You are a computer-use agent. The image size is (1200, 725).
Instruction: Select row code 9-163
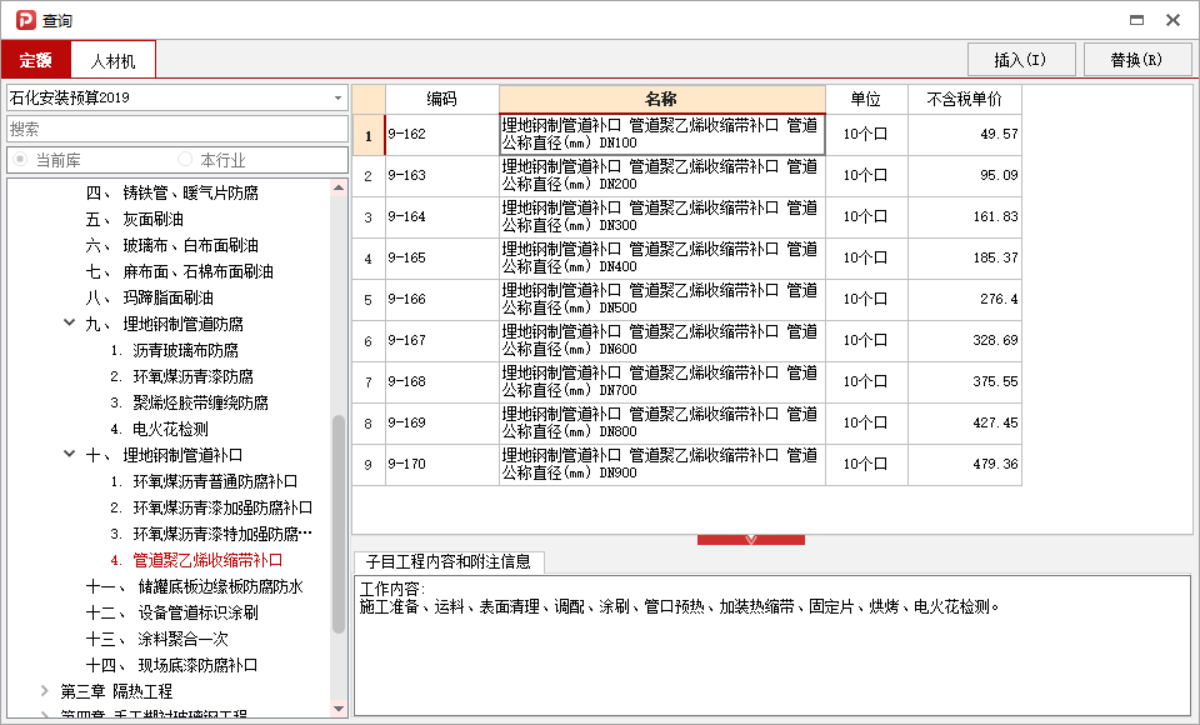coord(442,175)
